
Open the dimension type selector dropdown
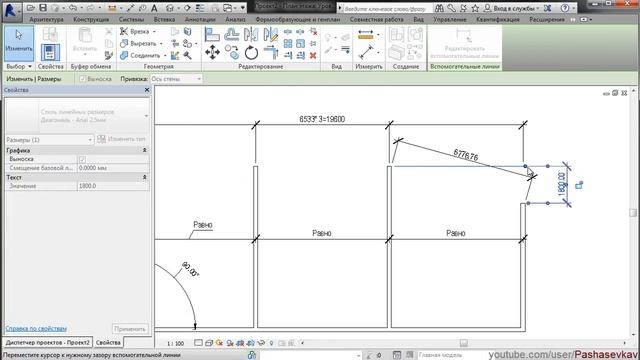coord(146,116)
